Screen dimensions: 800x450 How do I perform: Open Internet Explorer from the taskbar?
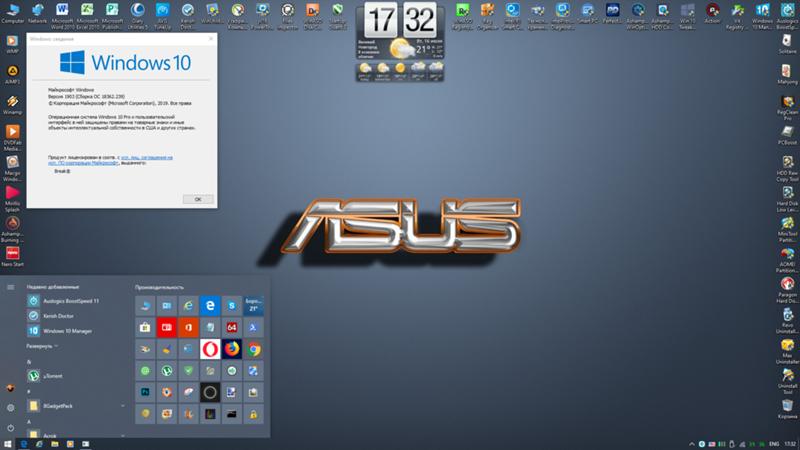39,444
